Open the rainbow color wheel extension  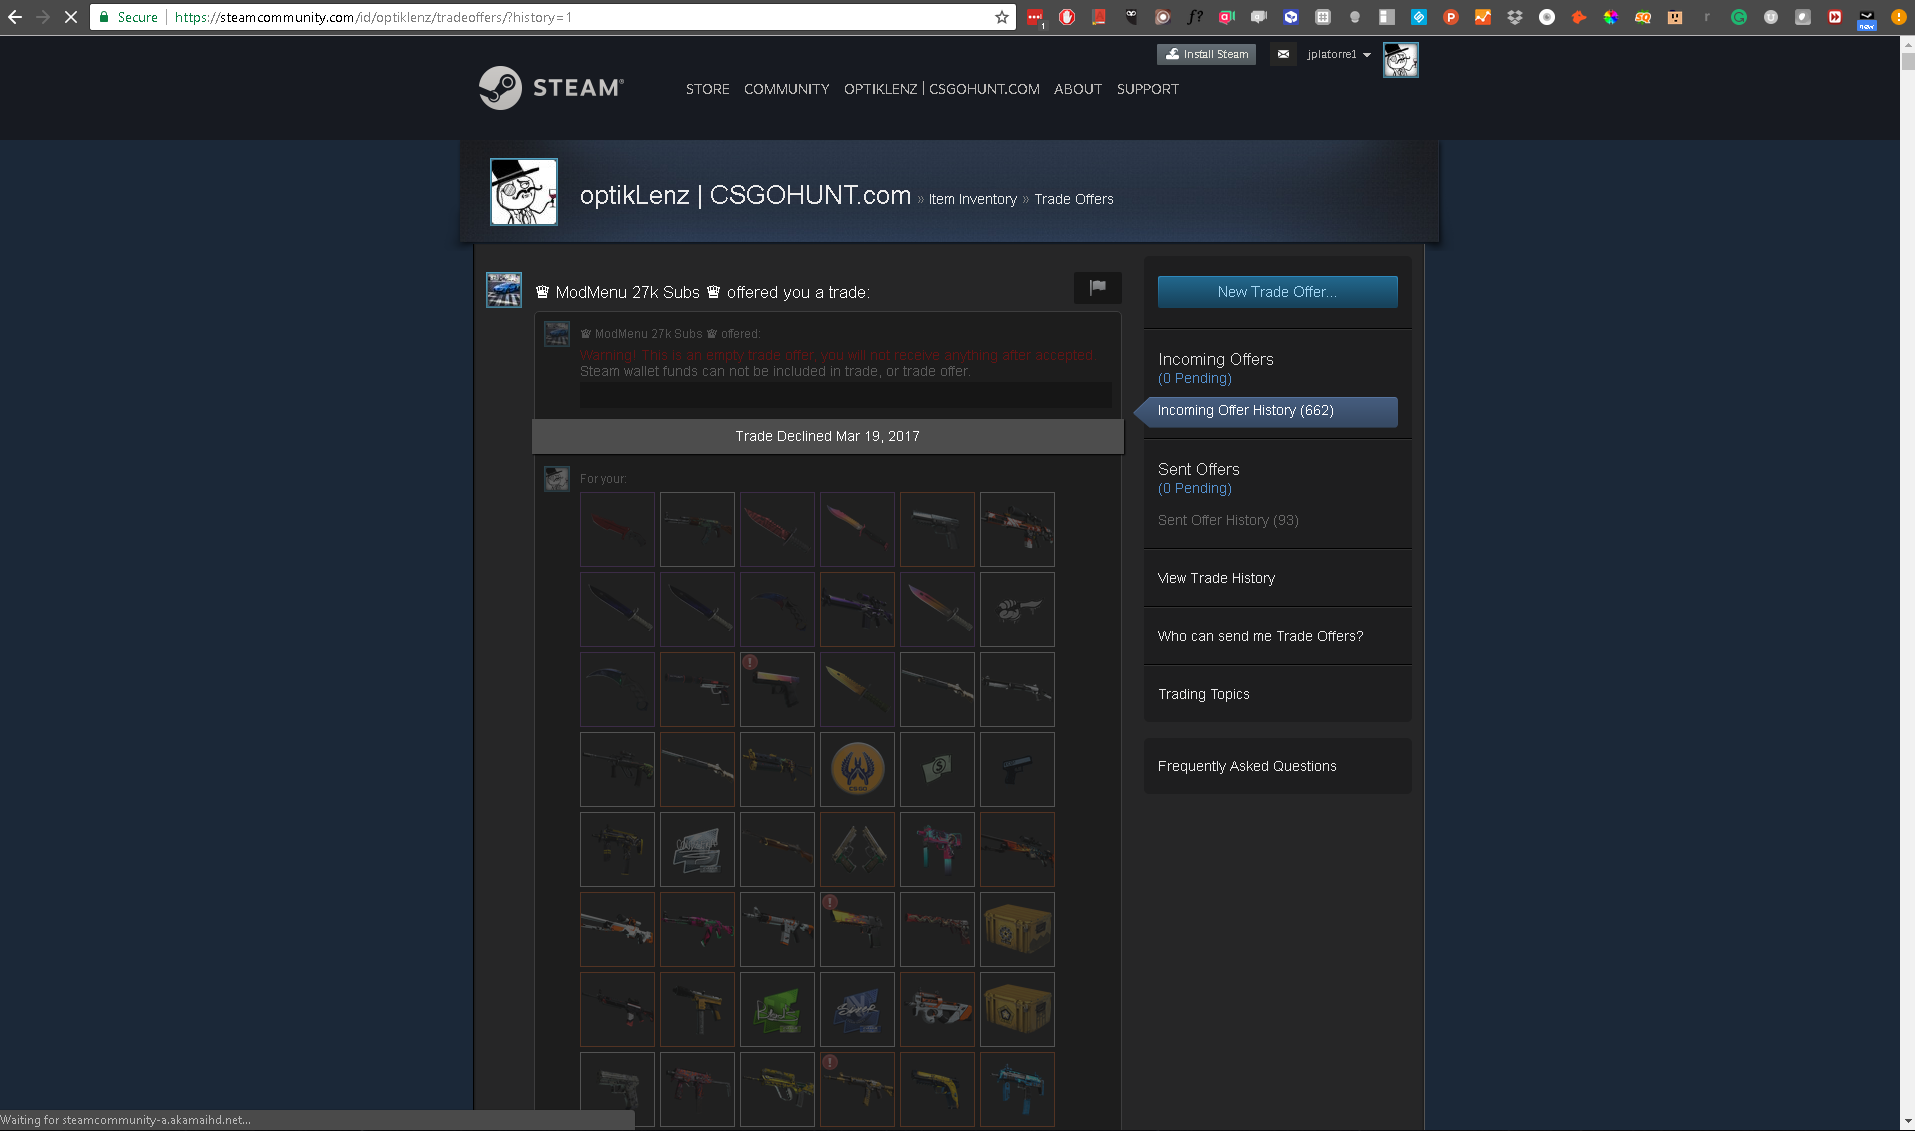[x=1611, y=17]
